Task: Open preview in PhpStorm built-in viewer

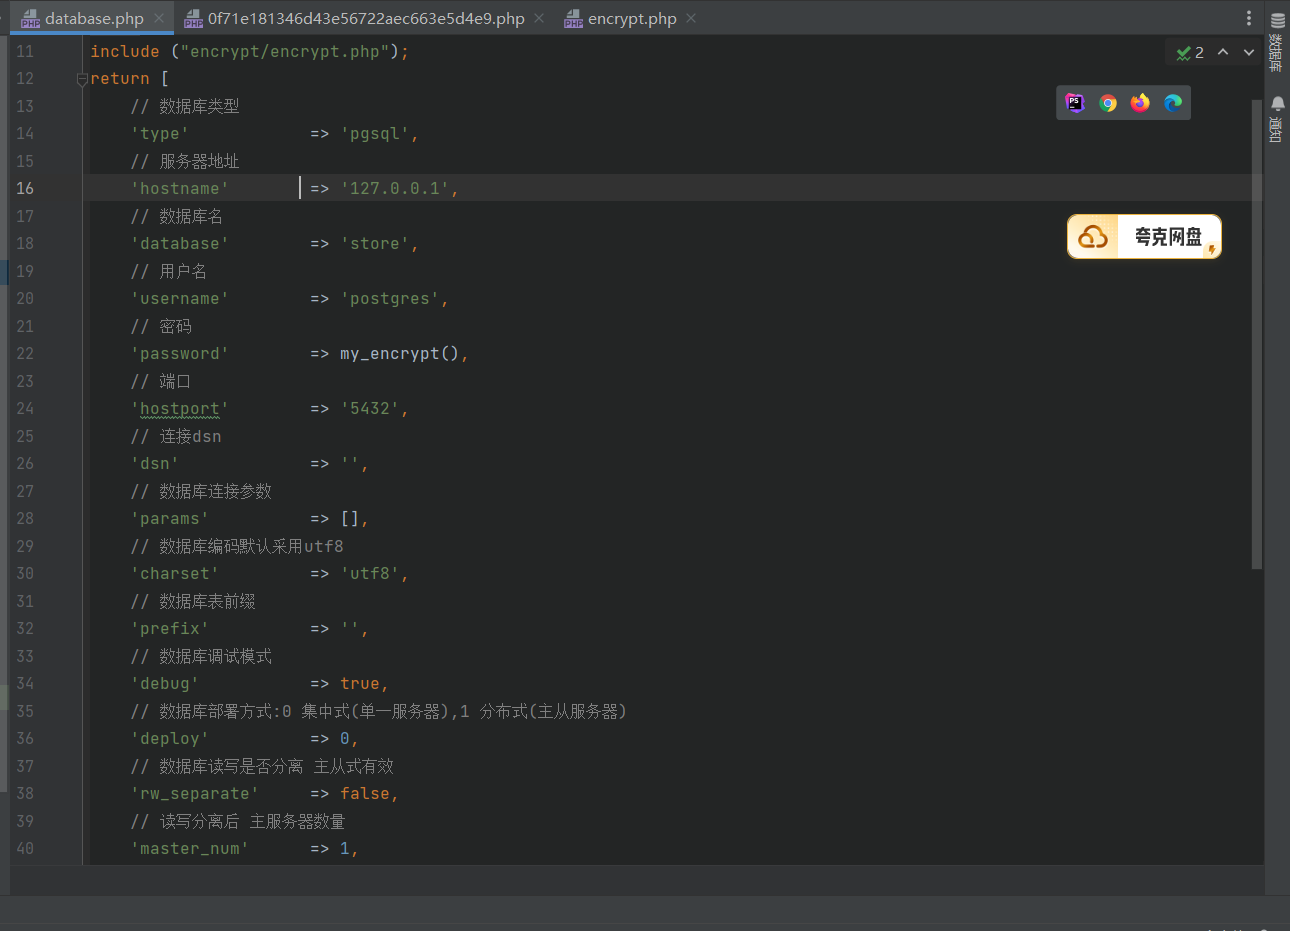Action: pos(1074,102)
